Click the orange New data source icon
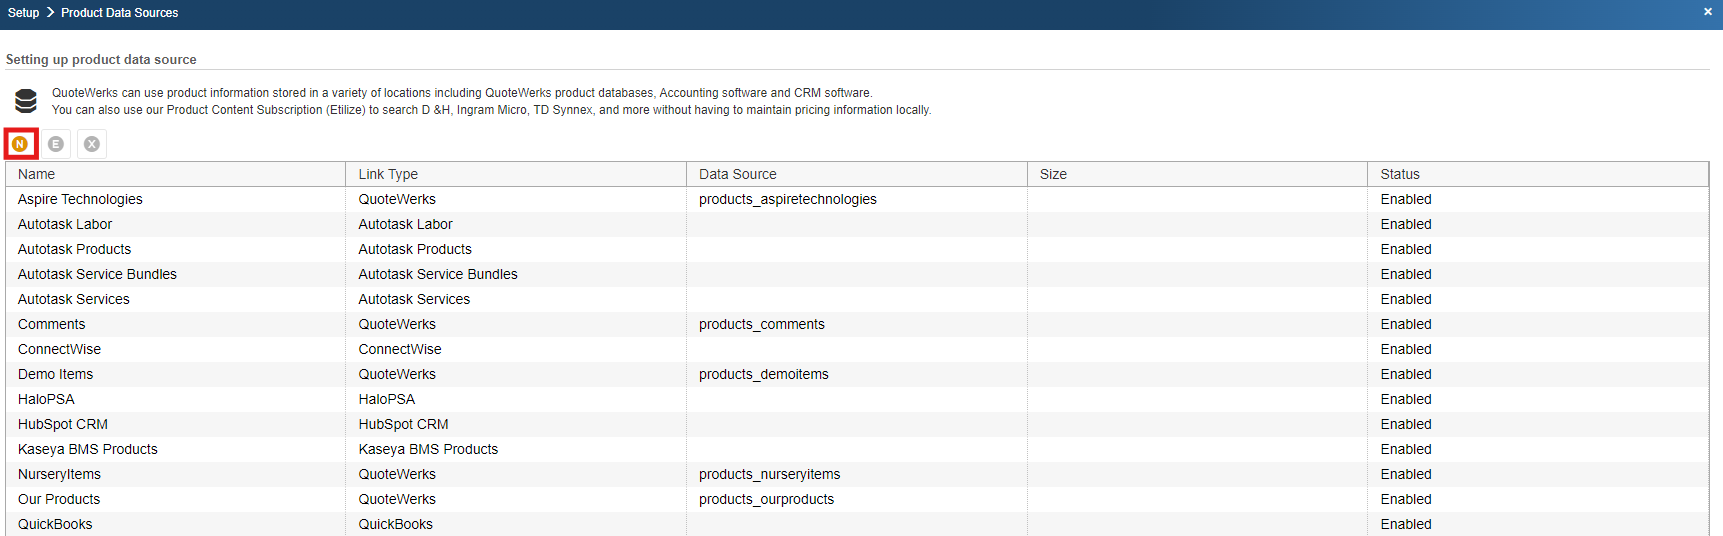 pos(20,144)
